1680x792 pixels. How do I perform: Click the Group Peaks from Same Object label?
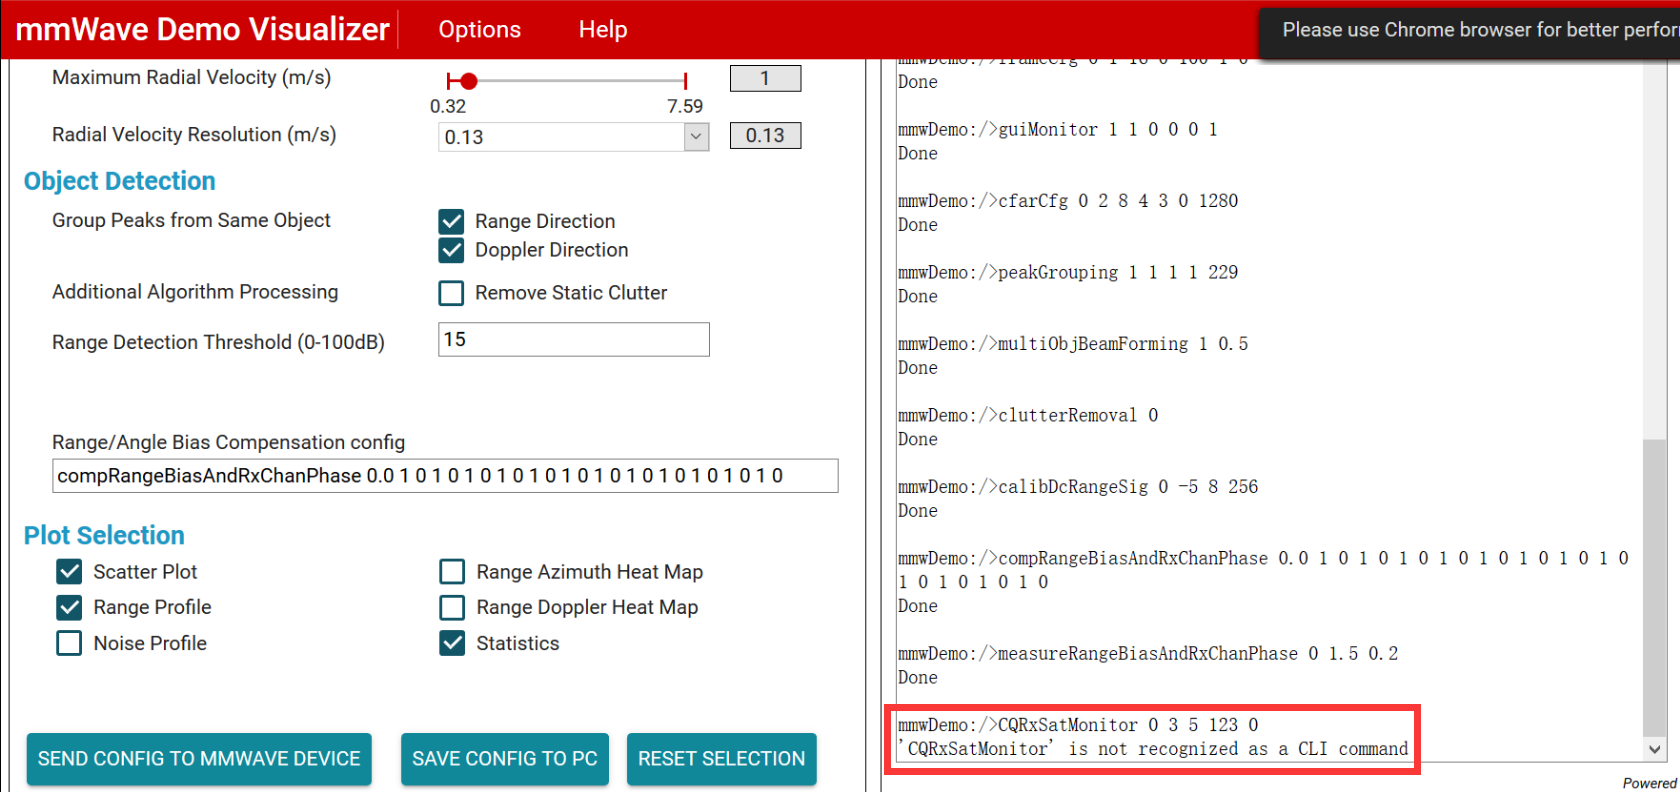click(x=191, y=220)
